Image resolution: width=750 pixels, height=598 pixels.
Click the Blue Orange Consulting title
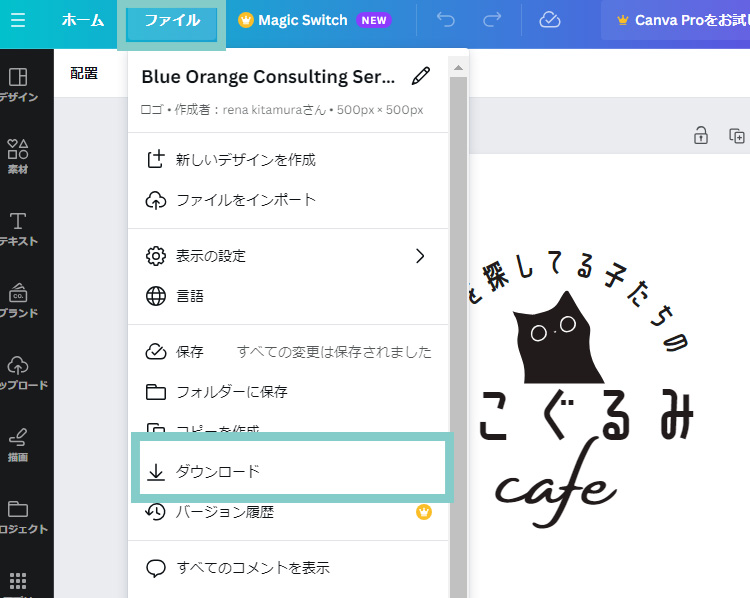268,77
